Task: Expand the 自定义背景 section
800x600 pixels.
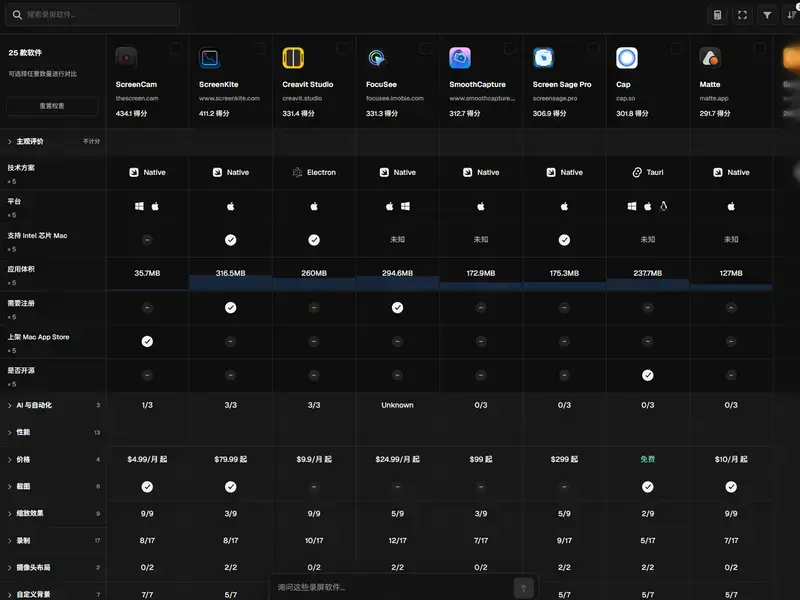Action: click(53, 594)
